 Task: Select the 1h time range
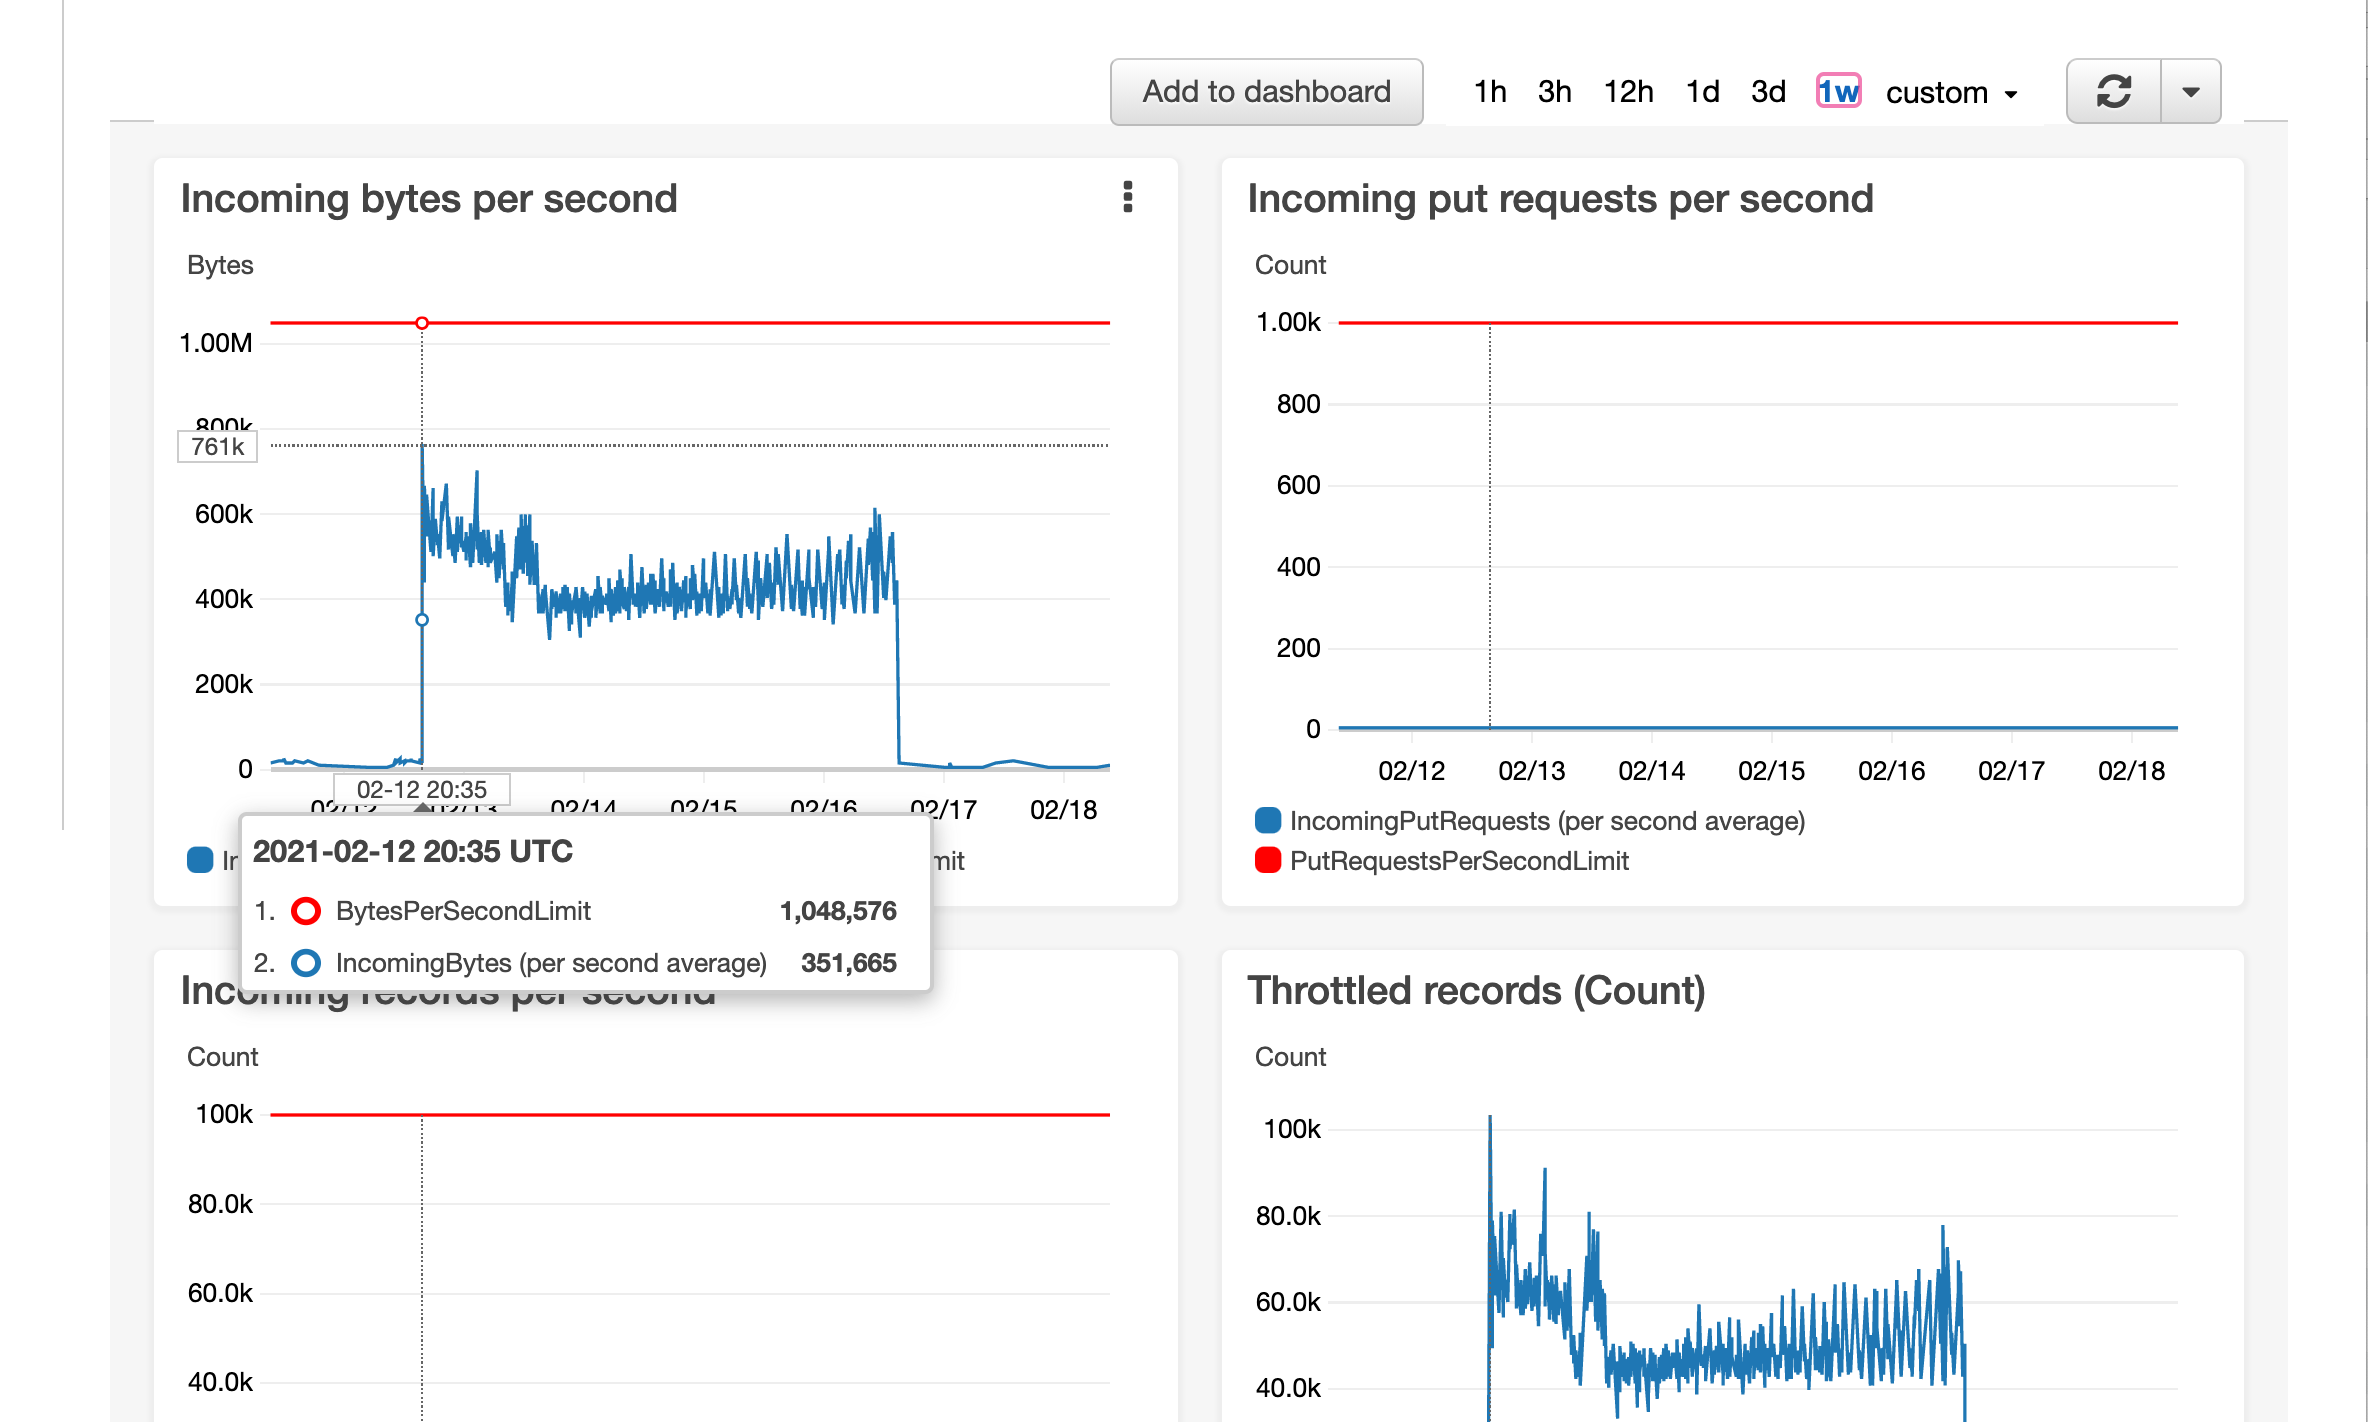1489,91
